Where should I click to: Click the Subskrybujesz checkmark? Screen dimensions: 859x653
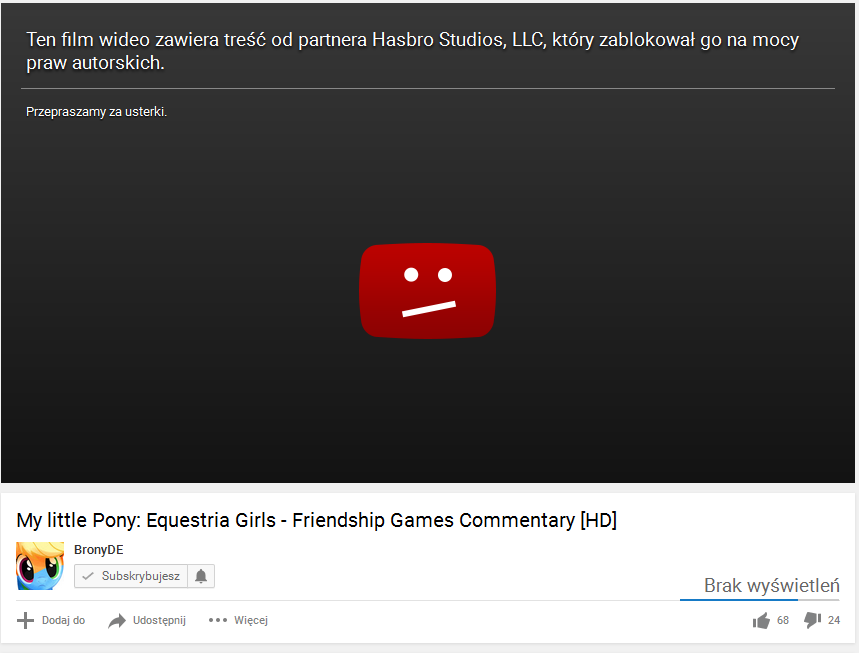click(x=88, y=576)
